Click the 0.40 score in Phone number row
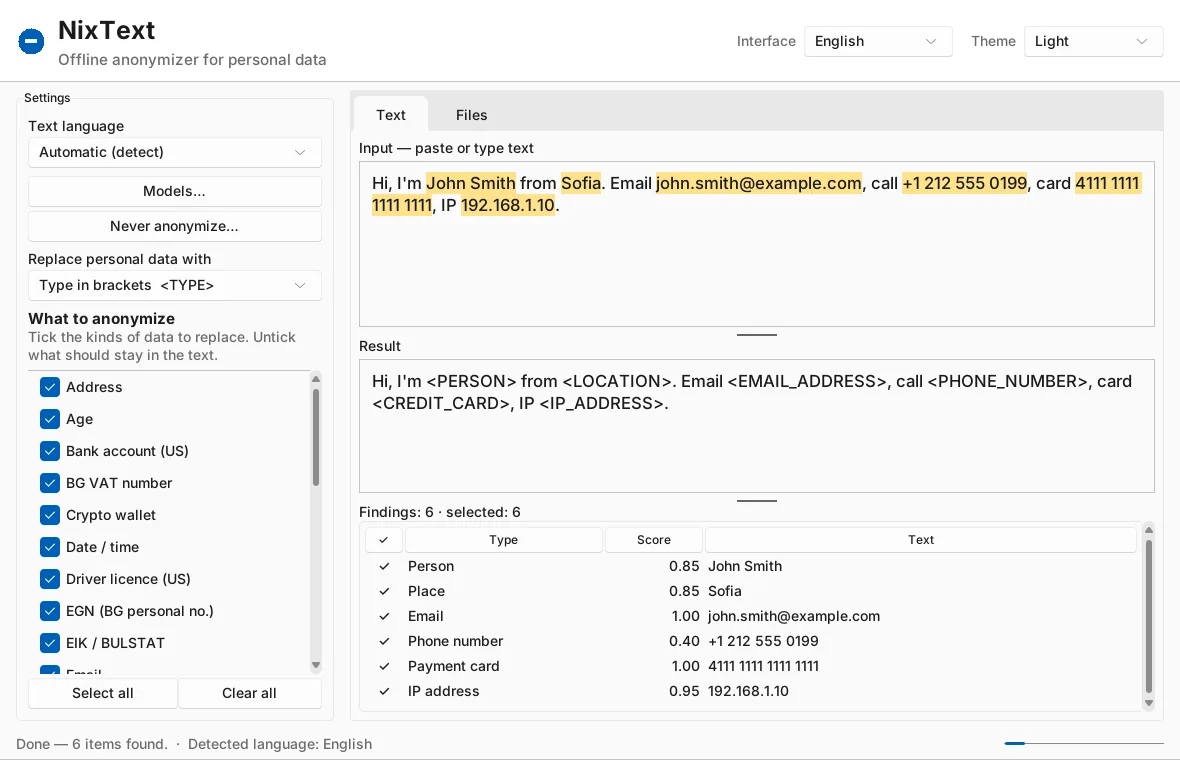1180x760 pixels. pyautogui.click(x=683, y=641)
